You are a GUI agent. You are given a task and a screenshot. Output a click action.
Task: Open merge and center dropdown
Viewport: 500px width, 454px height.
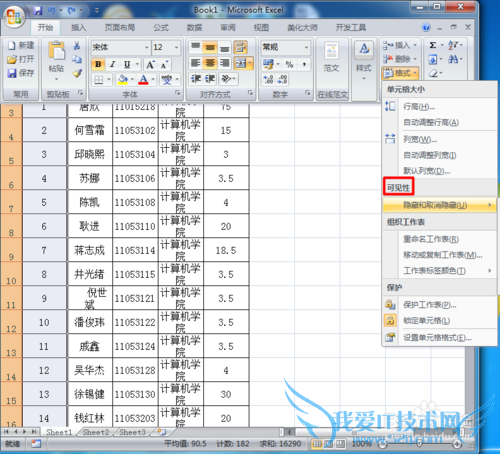click(x=250, y=63)
